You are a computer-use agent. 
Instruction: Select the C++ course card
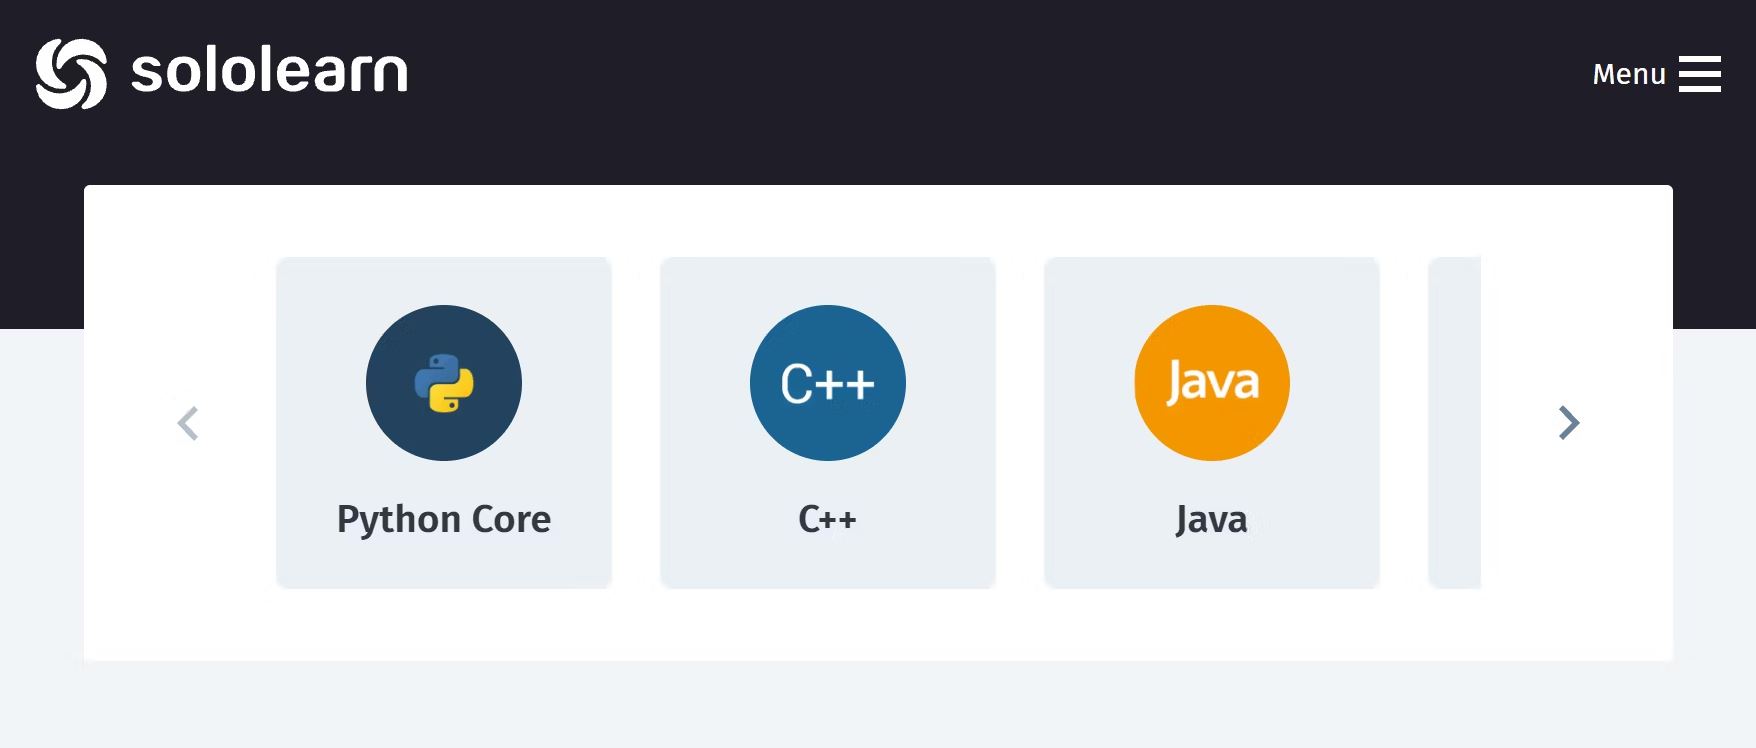(x=828, y=422)
